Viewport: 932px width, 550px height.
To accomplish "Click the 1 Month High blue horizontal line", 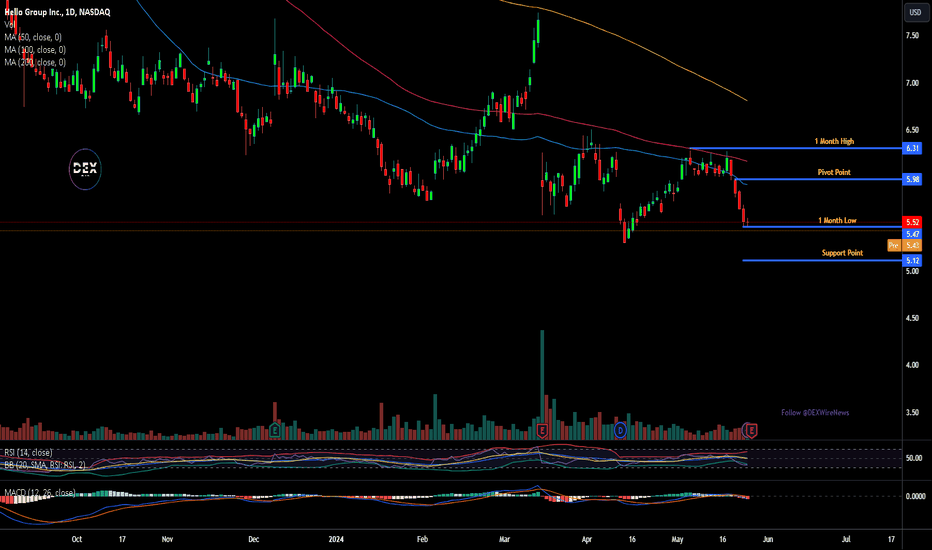I will [796, 148].
